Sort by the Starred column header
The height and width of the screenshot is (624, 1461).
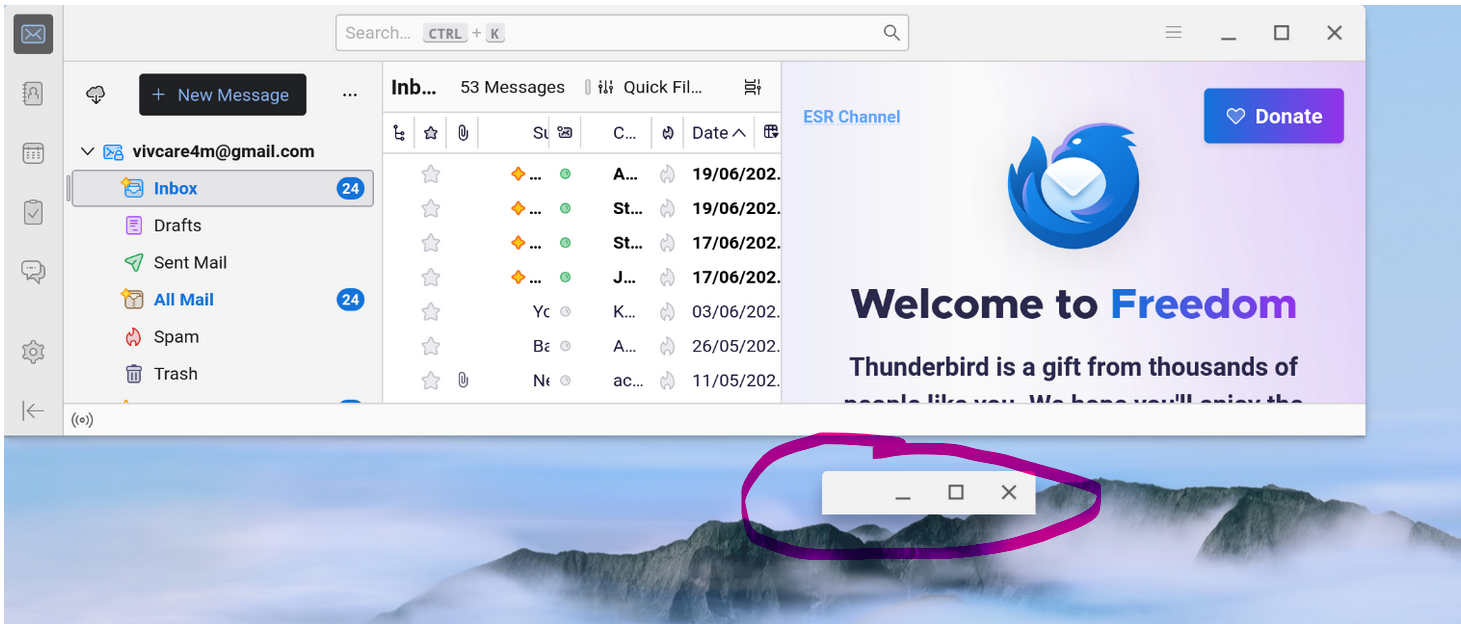pyautogui.click(x=431, y=132)
